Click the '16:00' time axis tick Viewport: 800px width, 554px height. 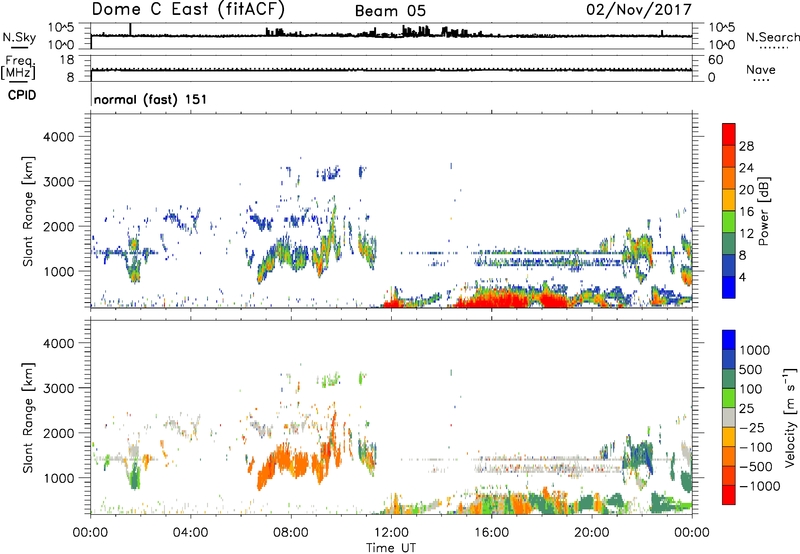491,533
